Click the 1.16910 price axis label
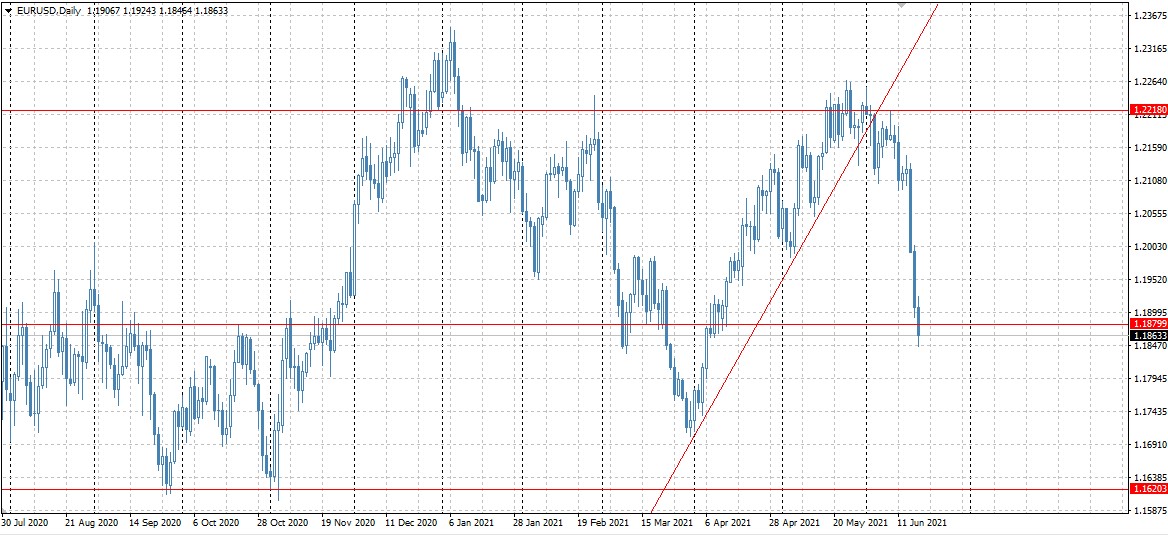 (1150, 444)
